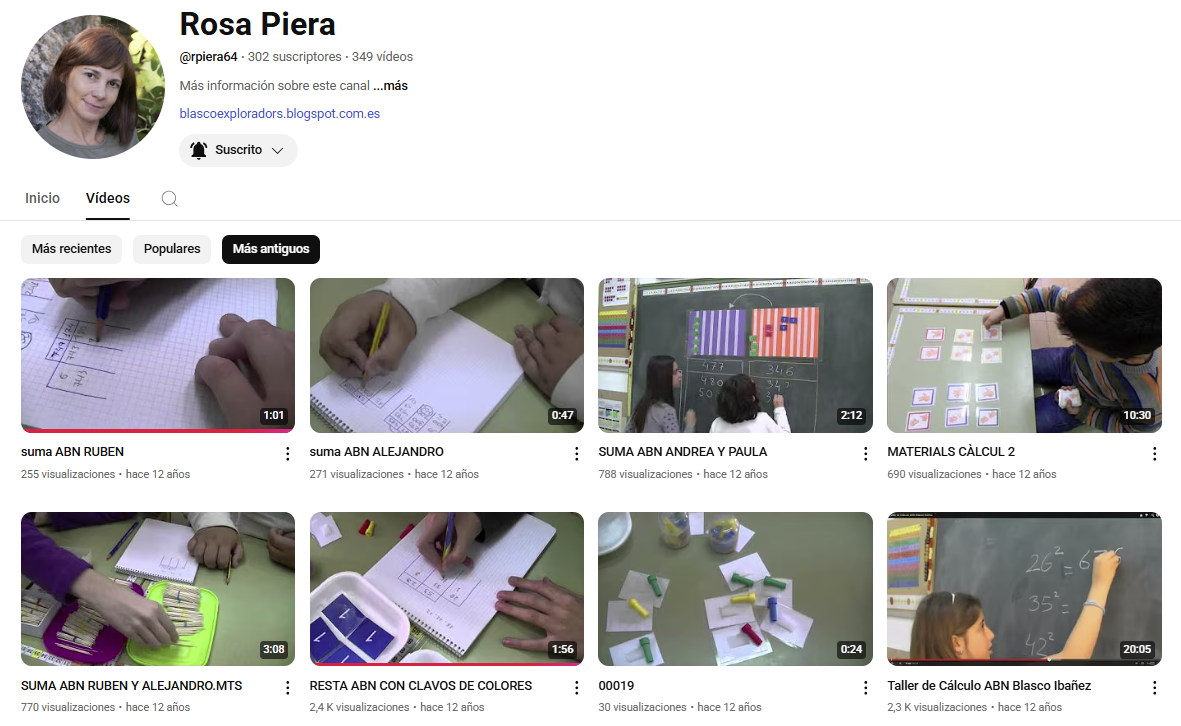
Task: Open options menu for suma ABN RUBEN
Action: click(x=287, y=453)
